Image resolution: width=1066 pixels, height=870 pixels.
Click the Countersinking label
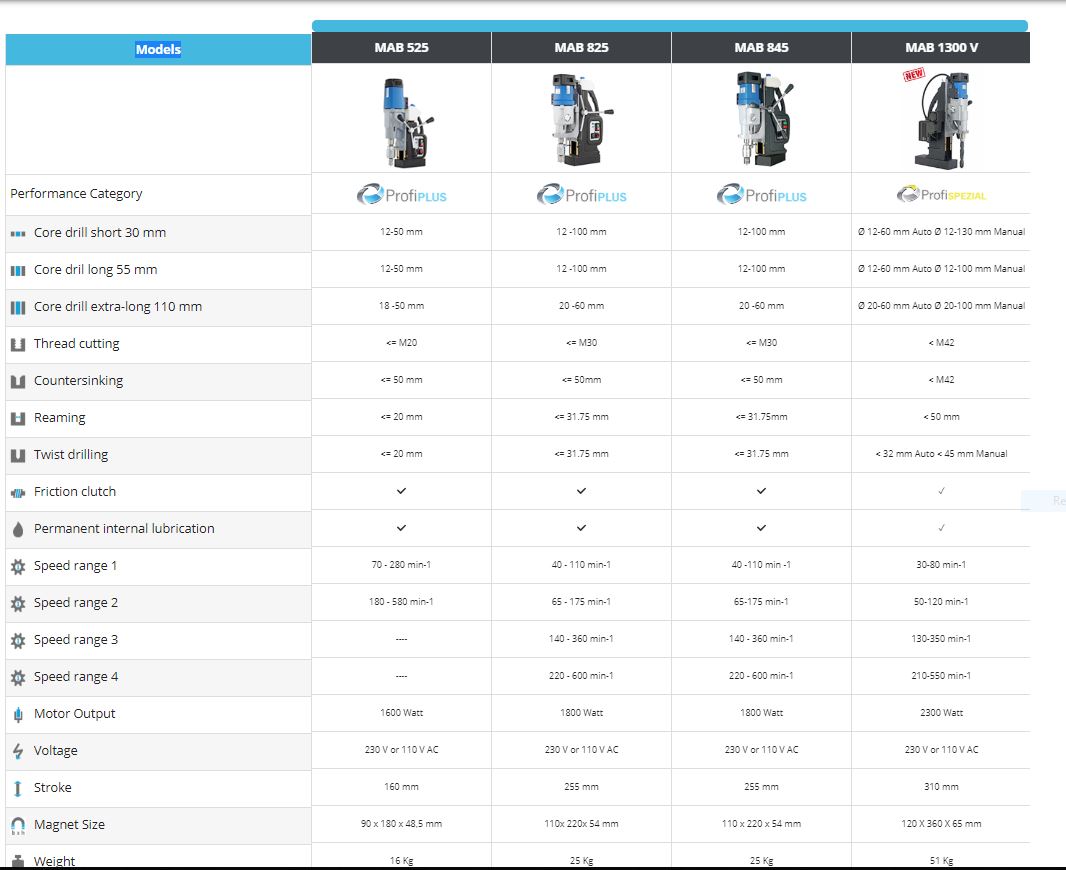(x=78, y=381)
